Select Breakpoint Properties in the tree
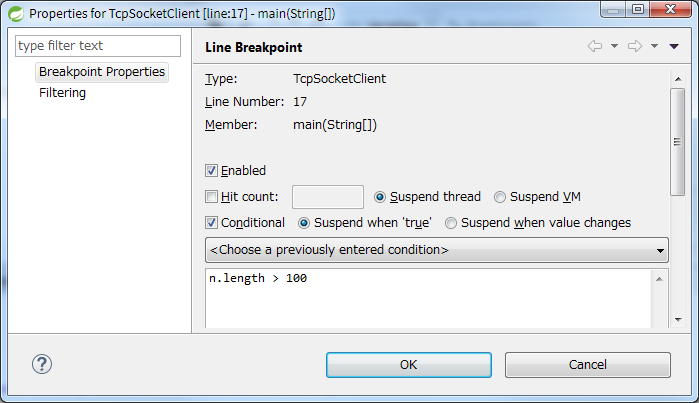699x403 pixels. coord(102,72)
